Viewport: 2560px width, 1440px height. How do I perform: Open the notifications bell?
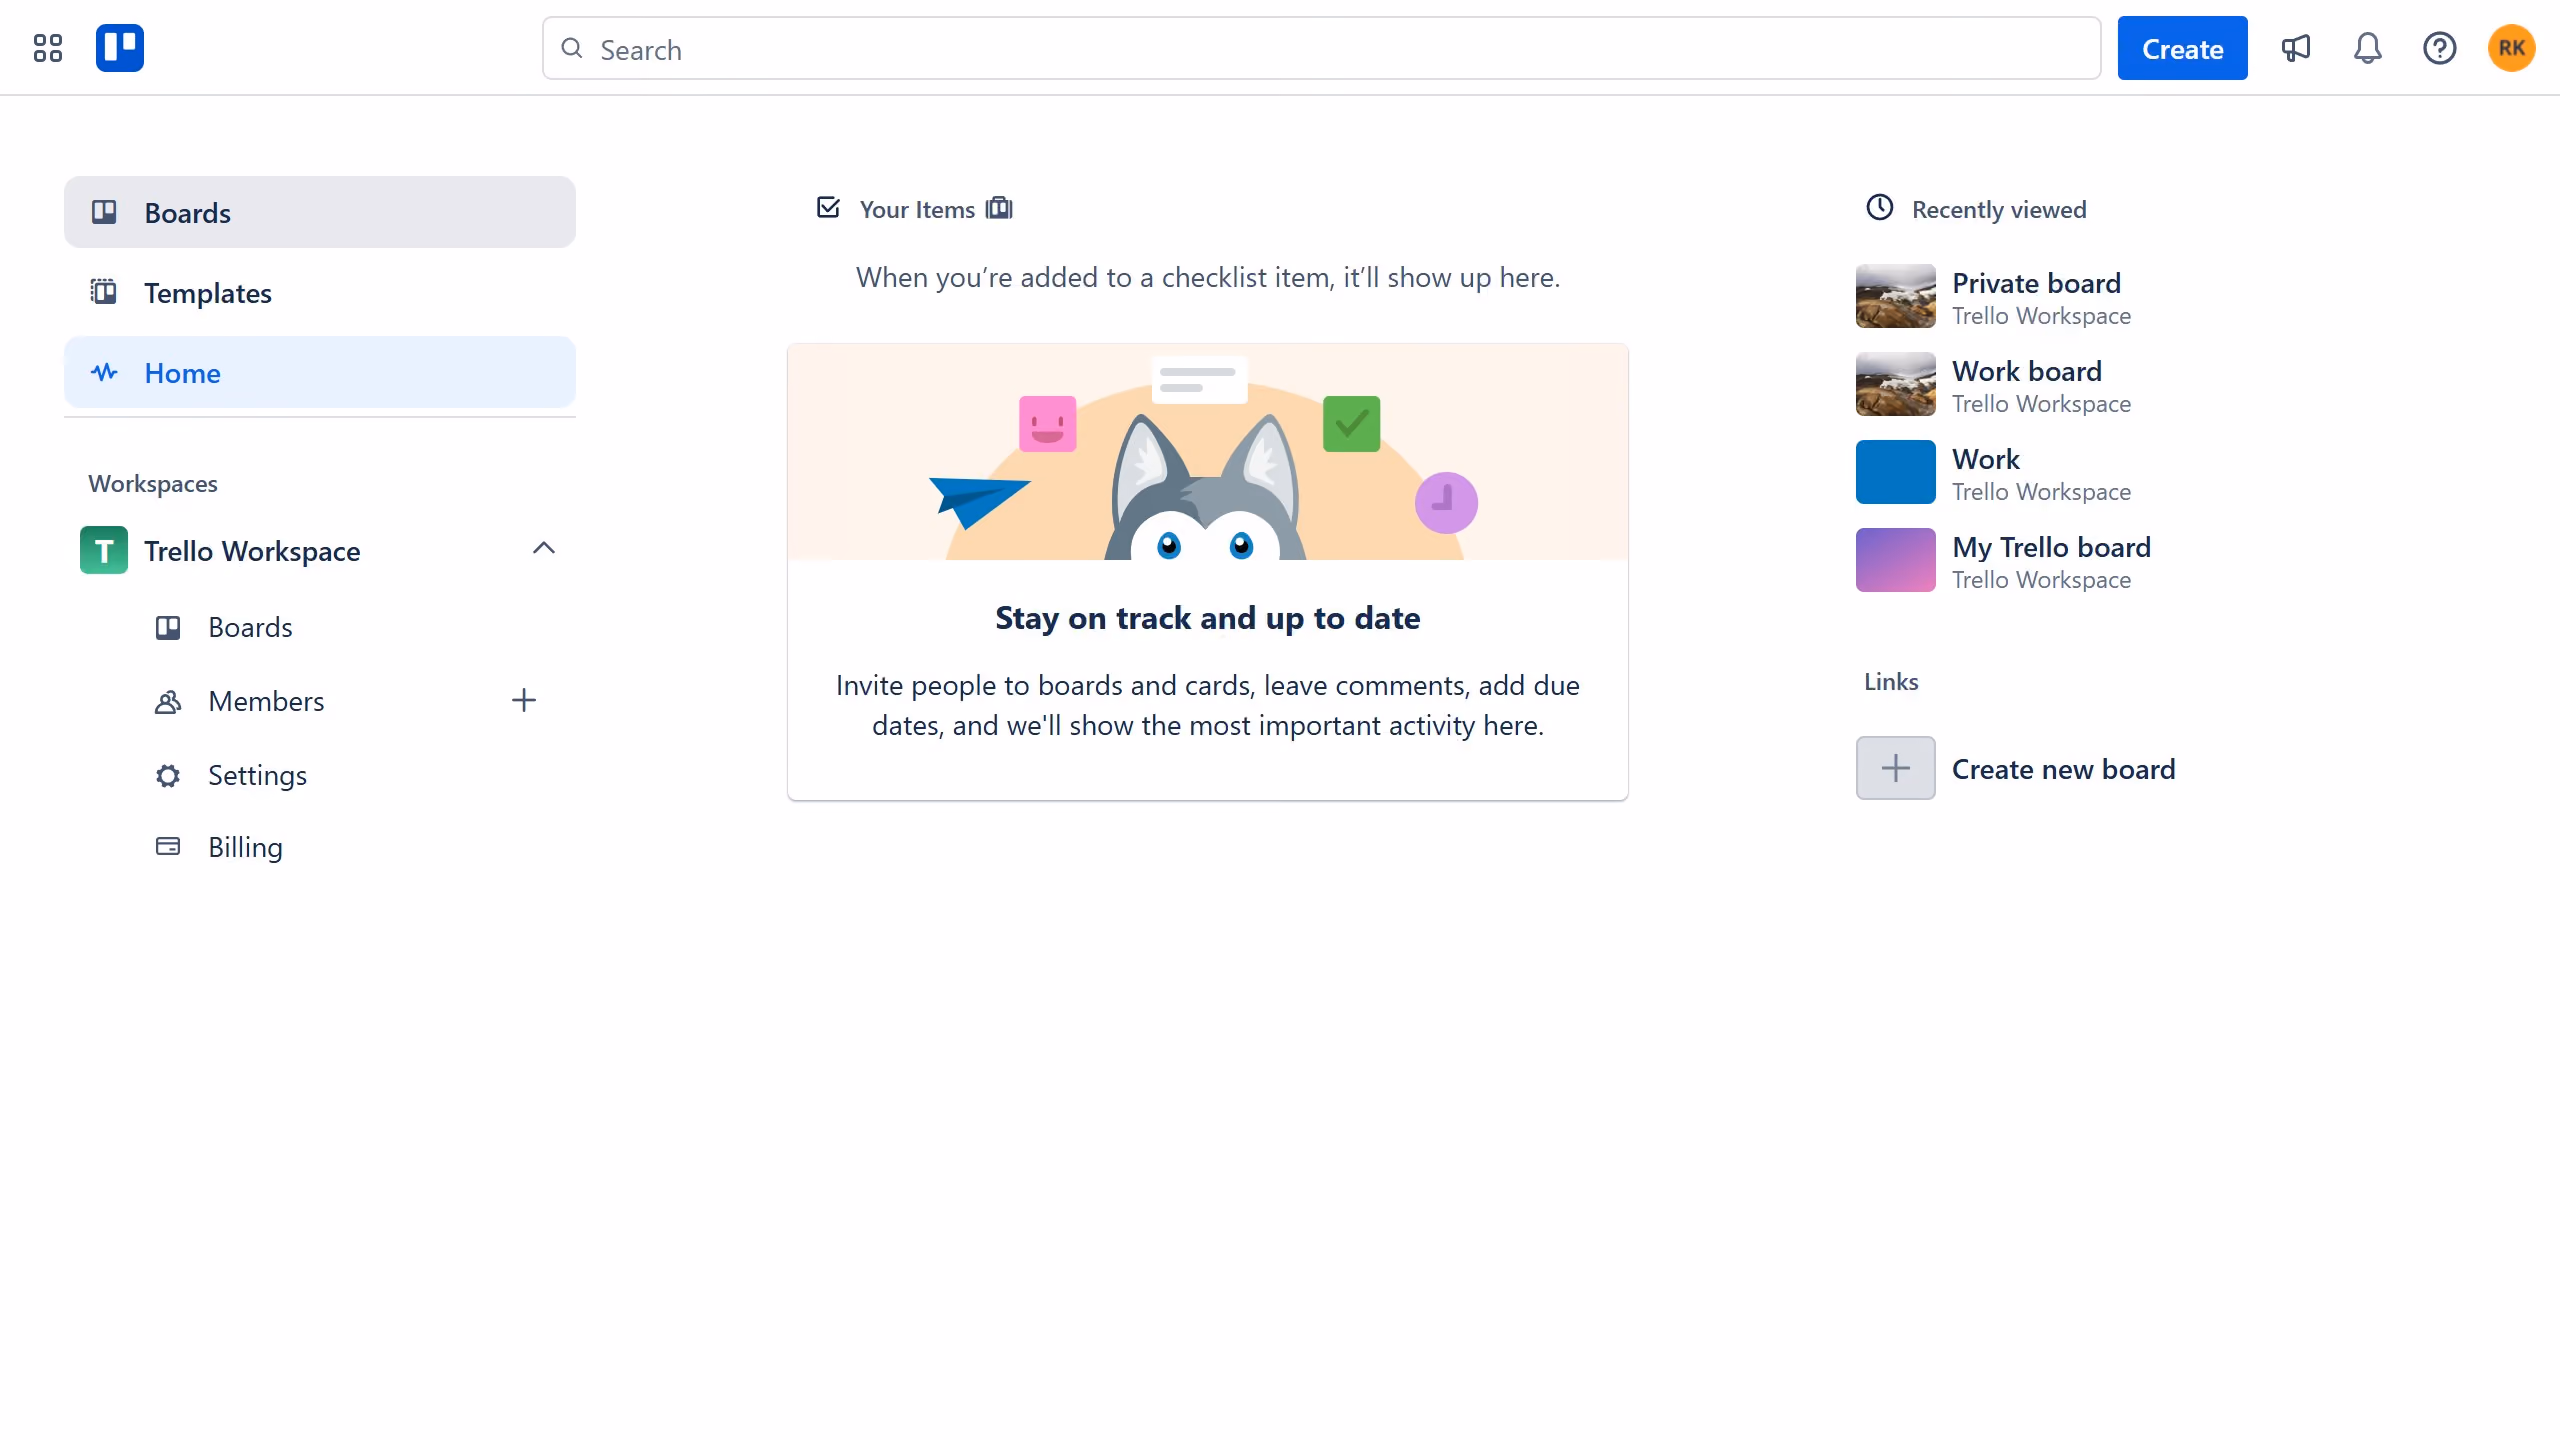coord(2367,48)
